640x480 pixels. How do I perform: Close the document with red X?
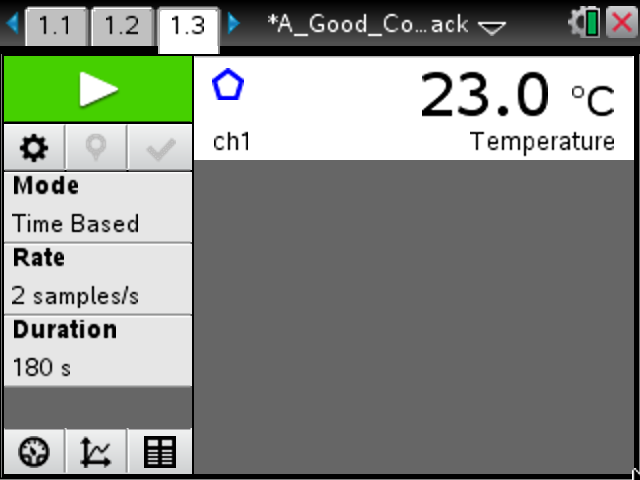pos(622,23)
